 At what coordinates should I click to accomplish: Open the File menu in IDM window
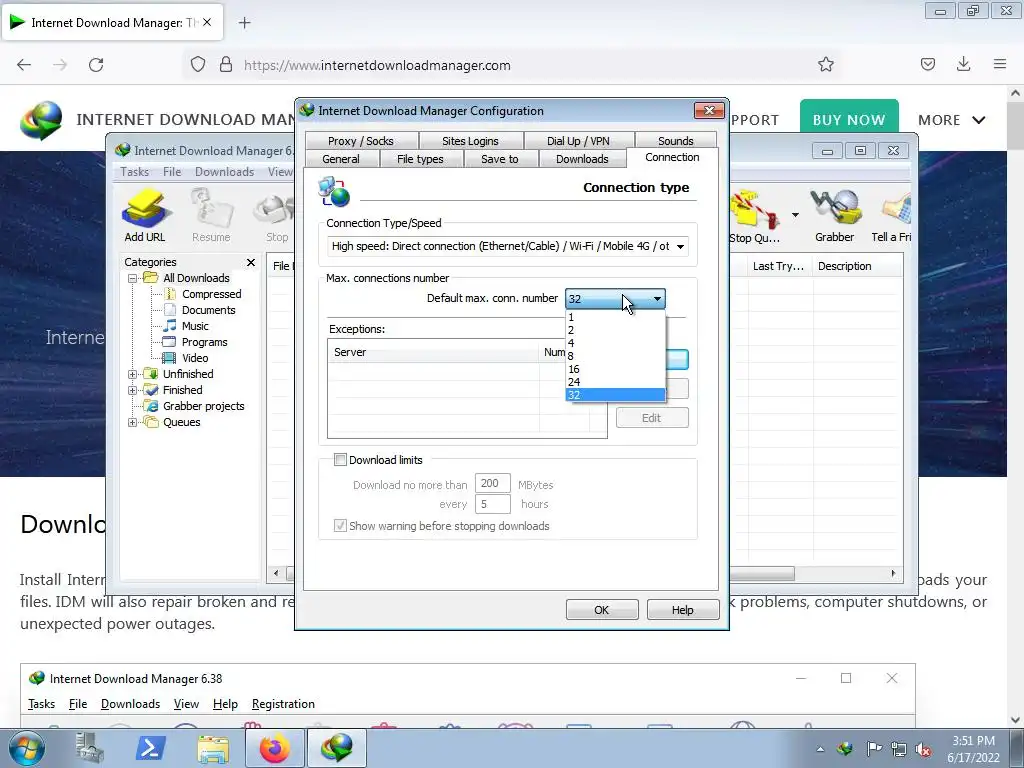pyautogui.click(x=172, y=172)
